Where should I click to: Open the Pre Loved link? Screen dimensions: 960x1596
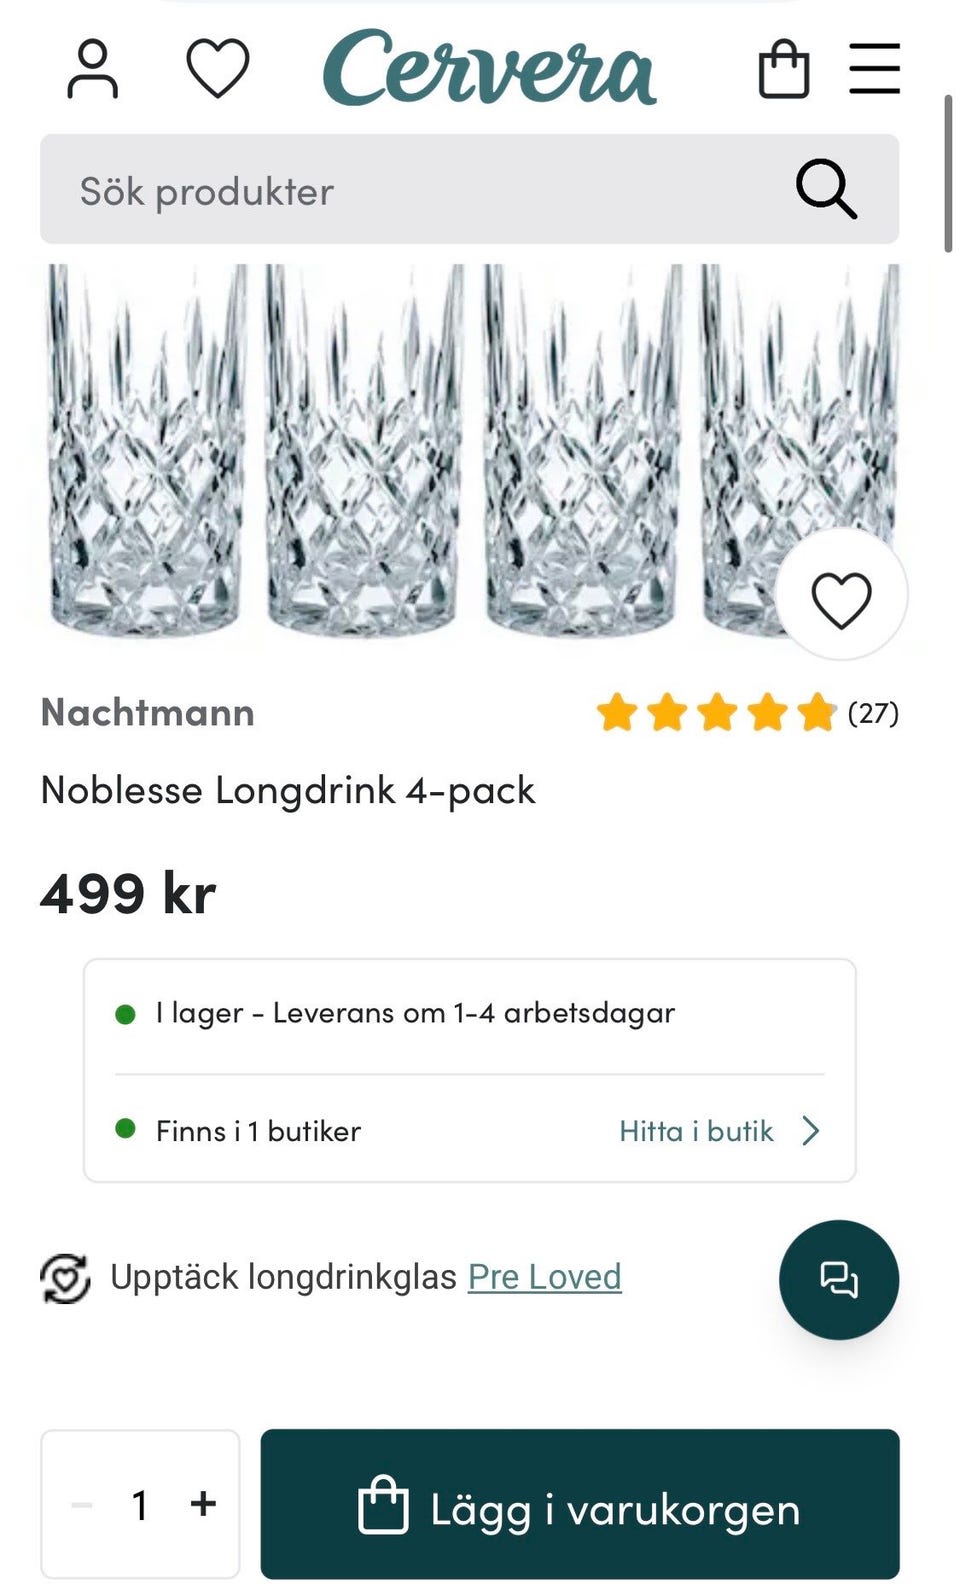[x=544, y=1277]
